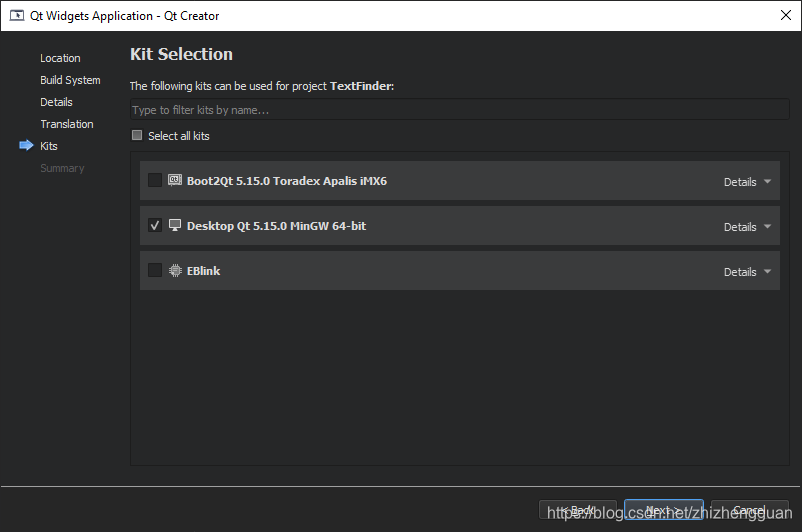Expand Details for the EBlink kit
Viewport: 802px width, 532px height.
[747, 272]
